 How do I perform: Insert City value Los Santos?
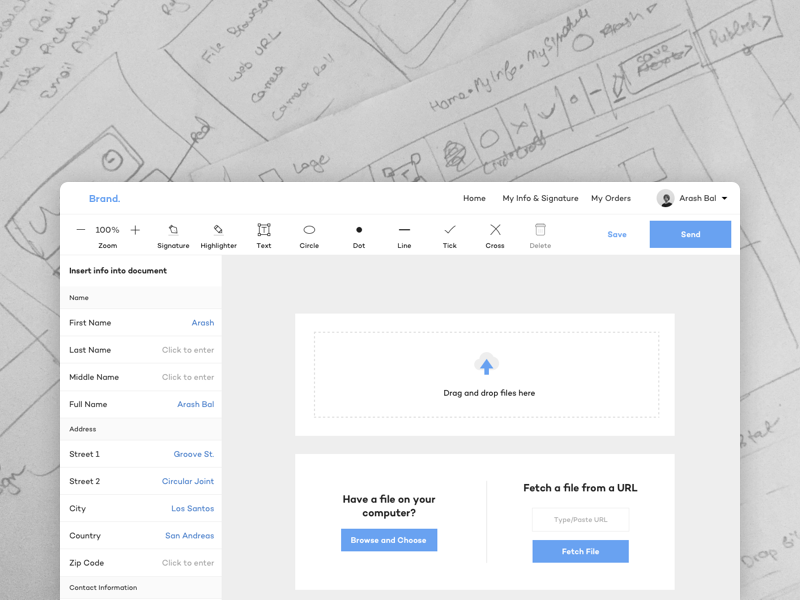pos(192,508)
